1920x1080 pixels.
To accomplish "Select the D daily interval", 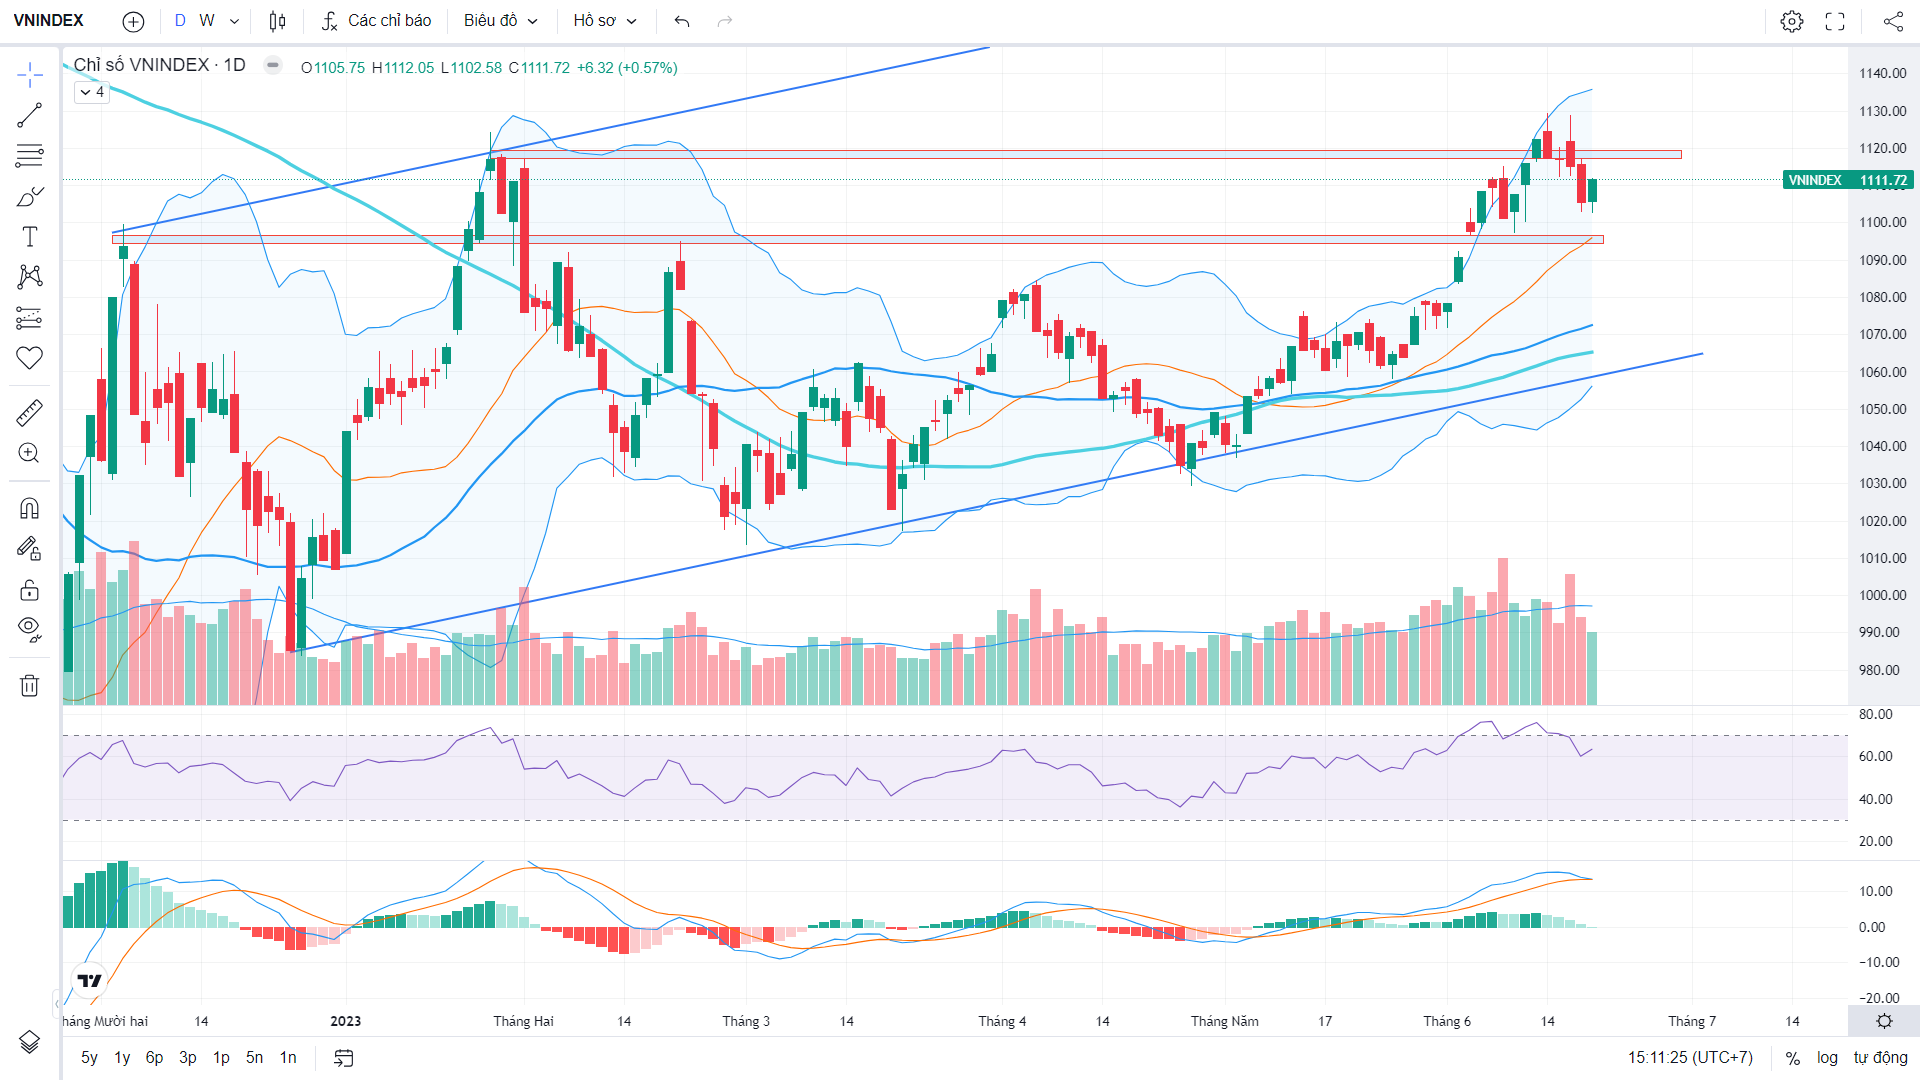I will [x=180, y=21].
